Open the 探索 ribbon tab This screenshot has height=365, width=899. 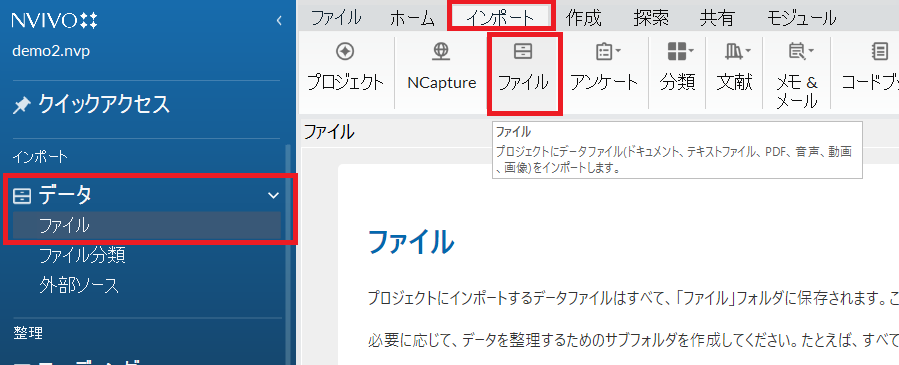click(651, 18)
